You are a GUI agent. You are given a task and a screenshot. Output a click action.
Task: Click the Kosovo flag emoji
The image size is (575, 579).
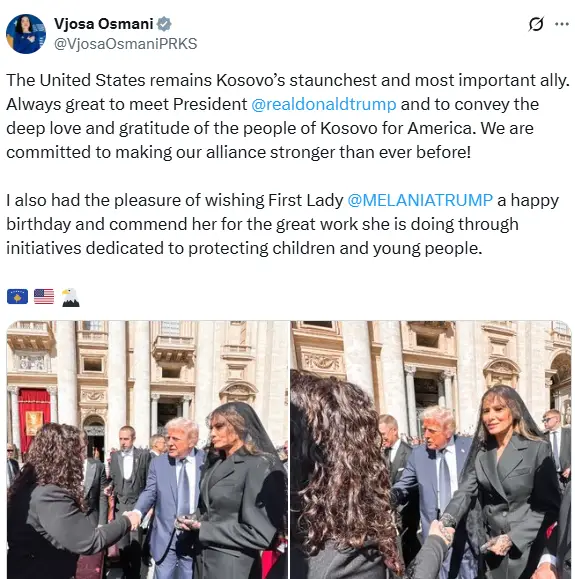[17, 297]
